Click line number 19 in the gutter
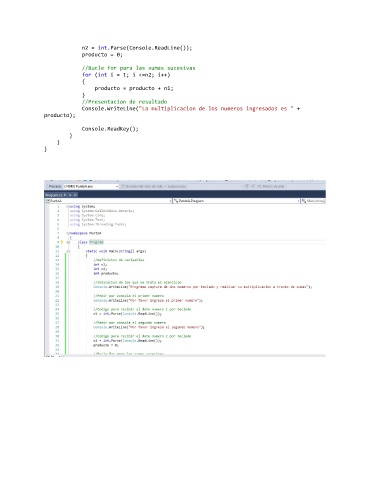Screen dimensions: 370x480 pyautogui.click(x=57, y=287)
